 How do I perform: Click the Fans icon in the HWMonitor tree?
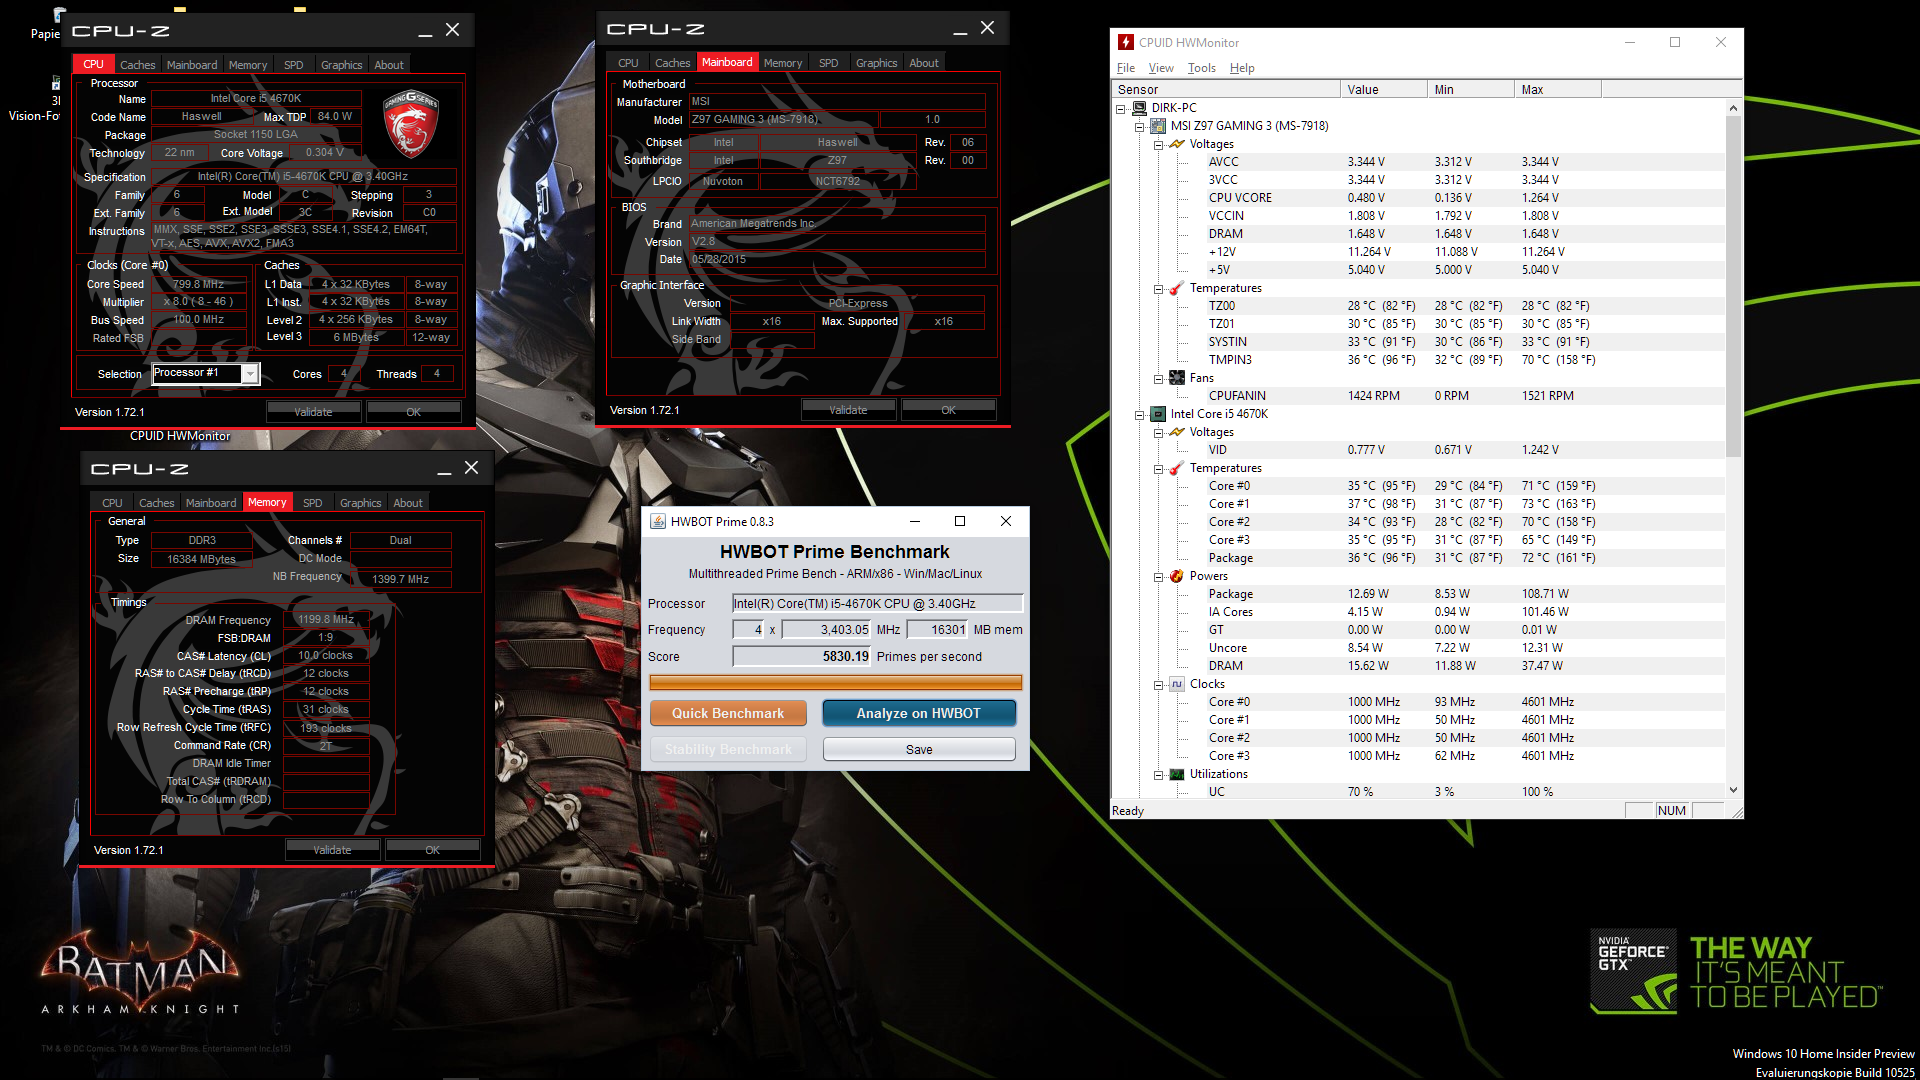1177,378
